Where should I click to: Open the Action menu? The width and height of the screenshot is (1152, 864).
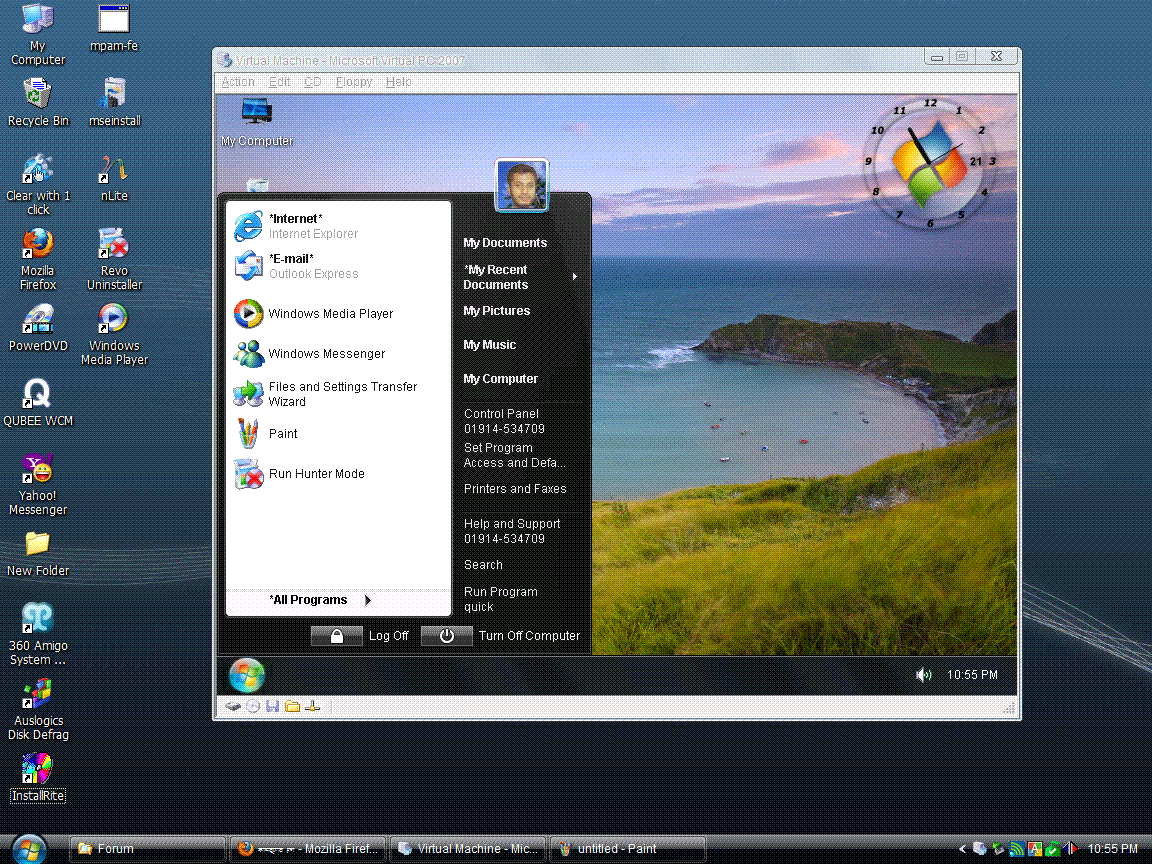238,82
